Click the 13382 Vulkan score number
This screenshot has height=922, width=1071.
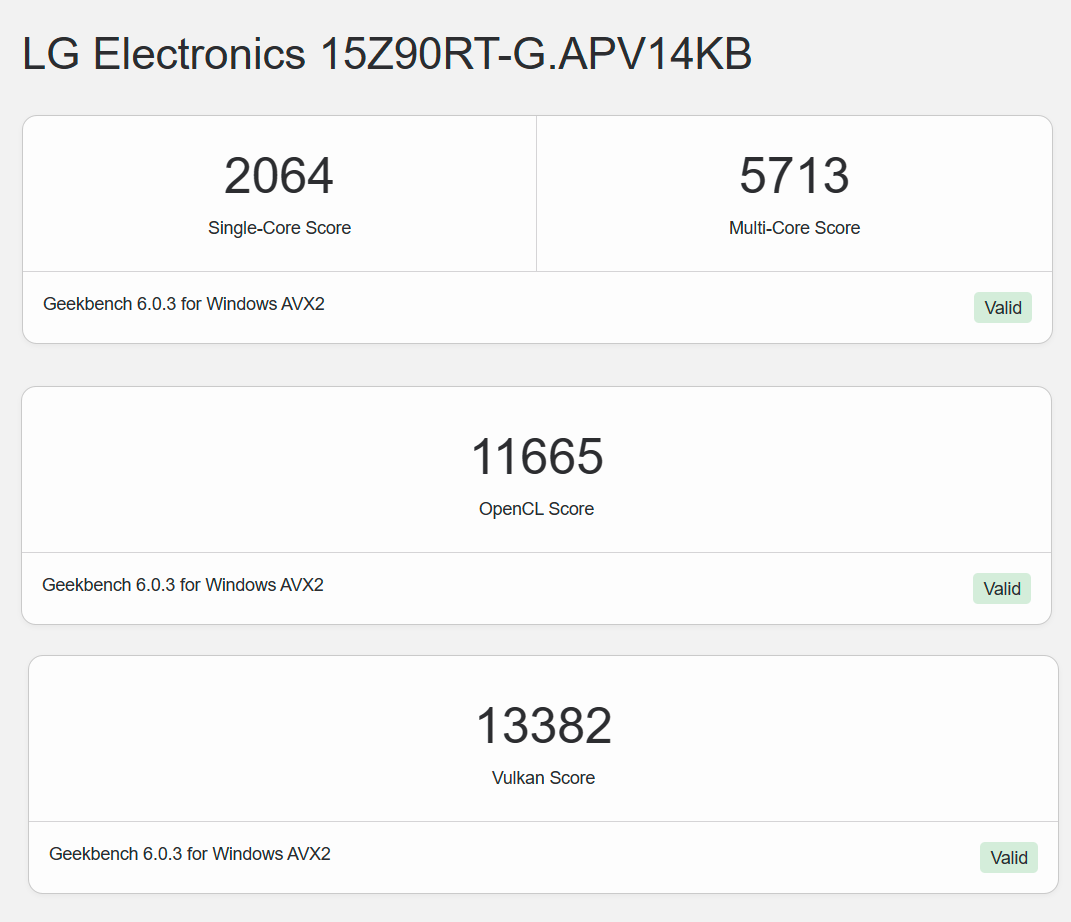(543, 726)
